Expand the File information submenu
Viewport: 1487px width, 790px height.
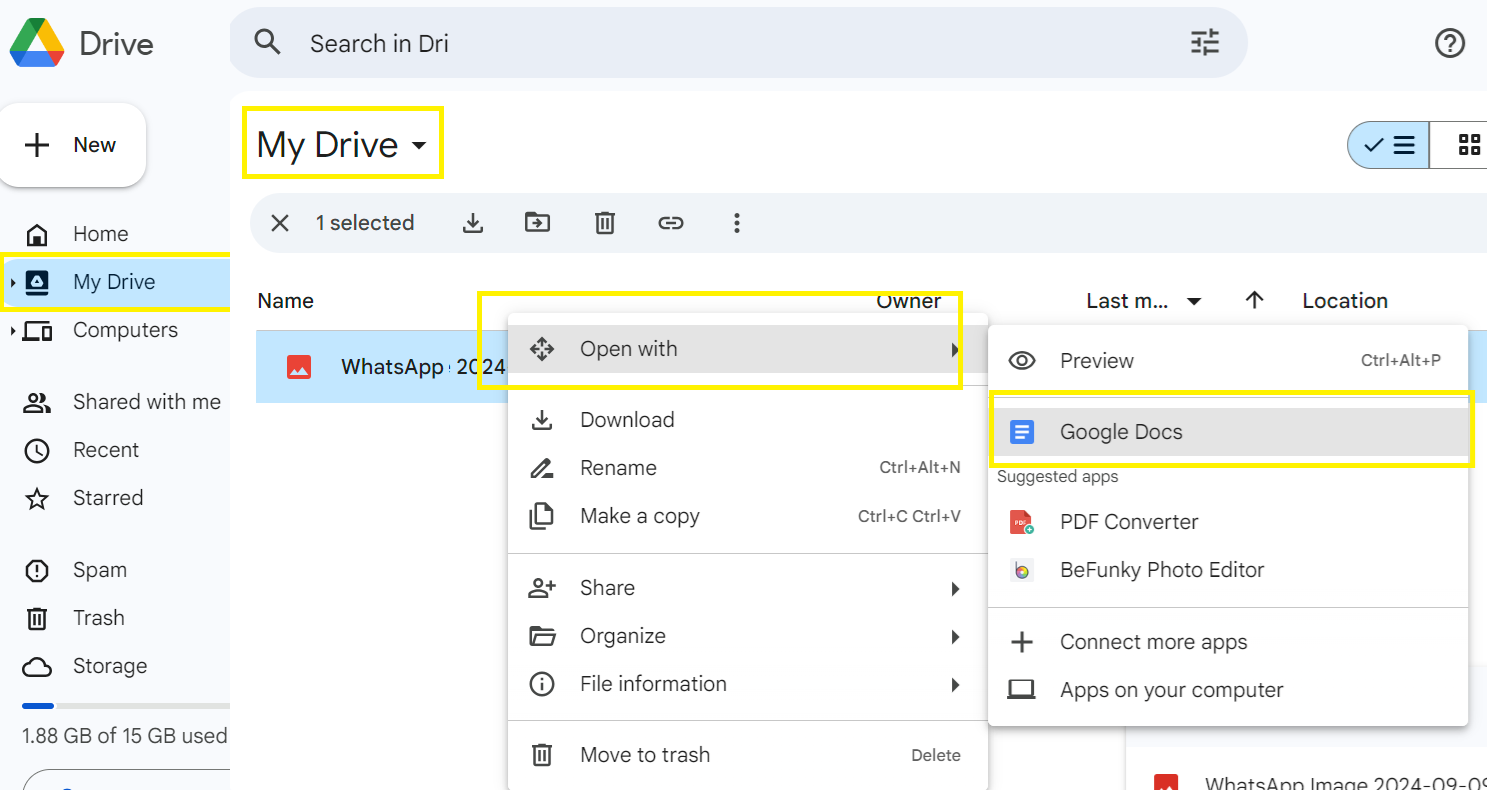pos(747,684)
